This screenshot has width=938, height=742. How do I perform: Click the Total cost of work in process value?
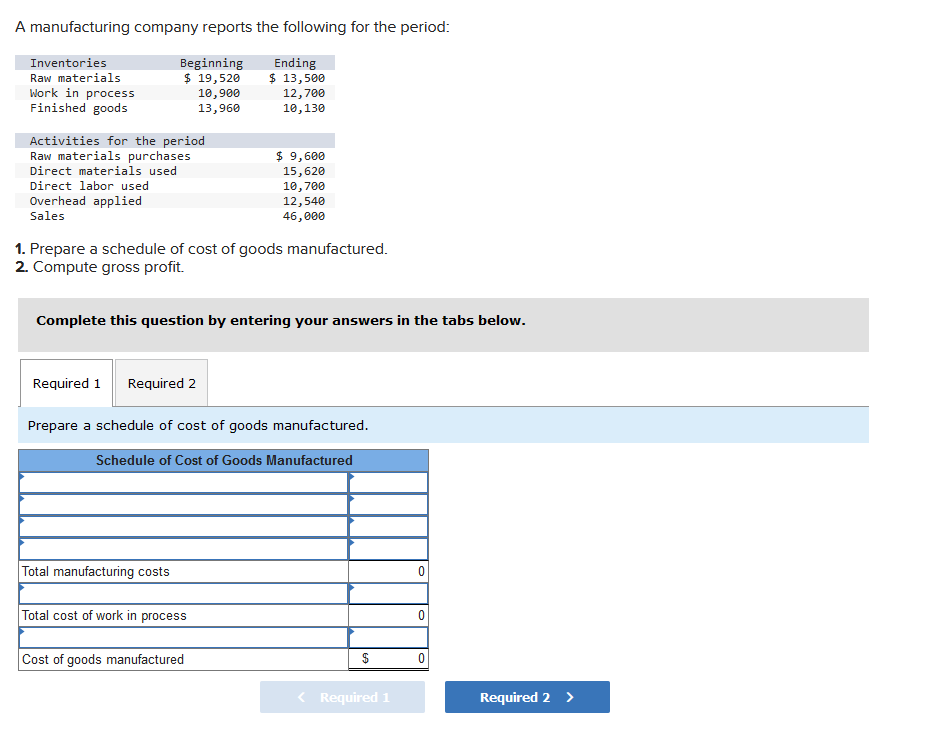click(x=388, y=615)
